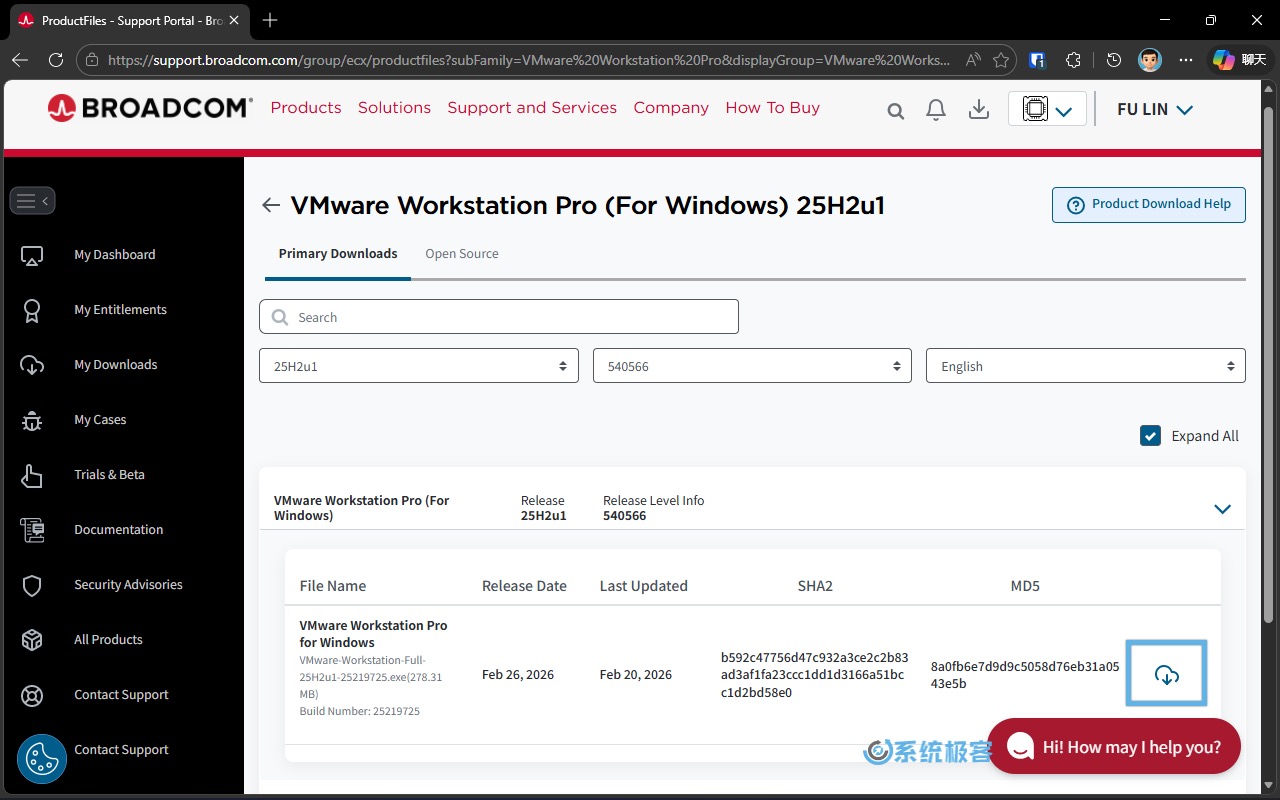The width and height of the screenshot is (1280, 800).
Task: Switch to the Open Source tab
Action: tap(461, 253)
